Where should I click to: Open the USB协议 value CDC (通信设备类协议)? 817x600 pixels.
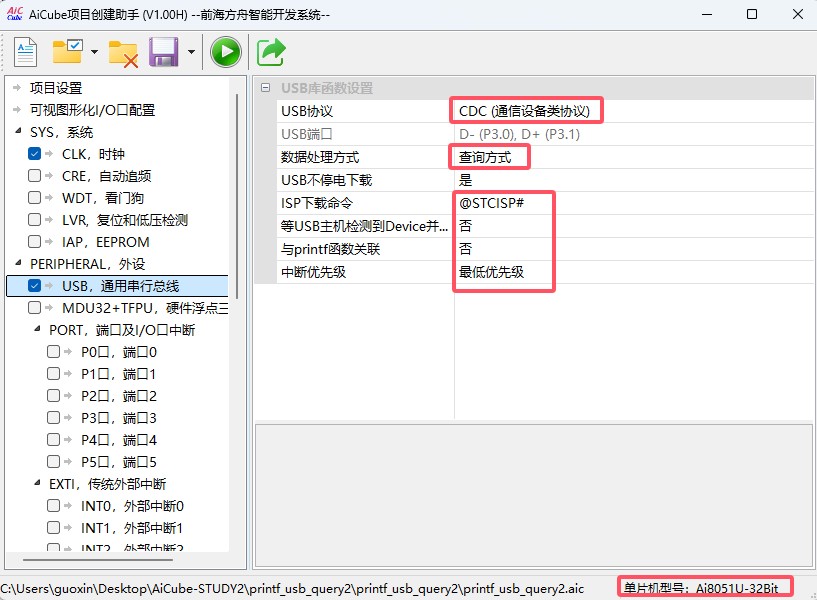[x=524, y=111]
